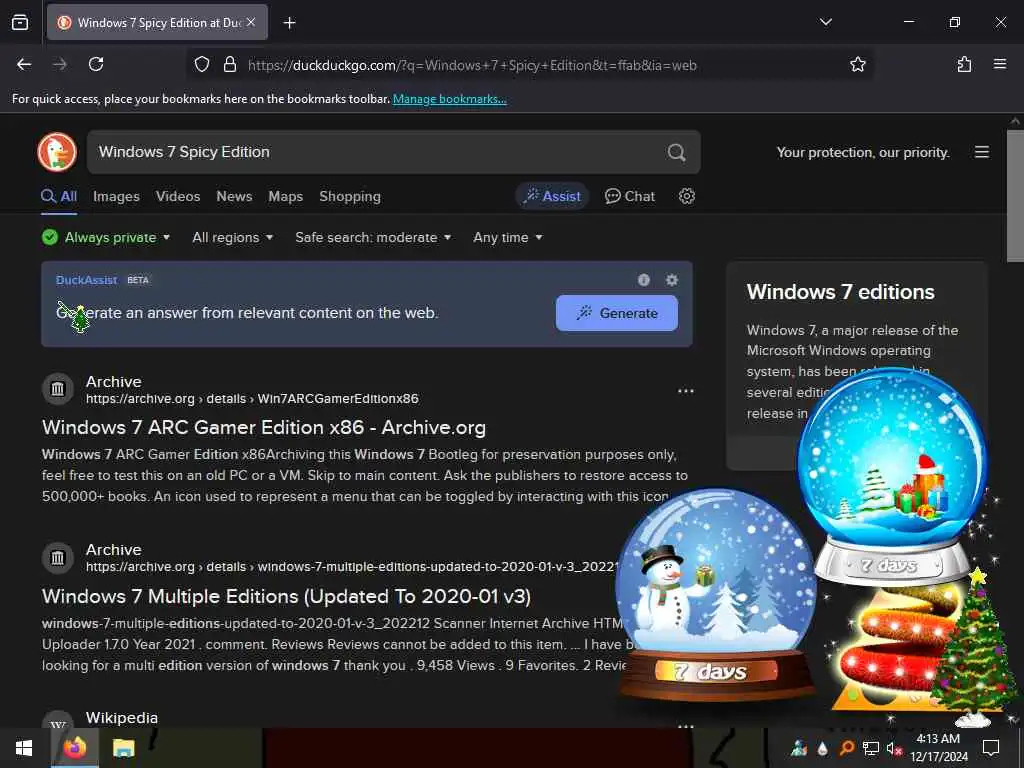Open the list all tabs chevron
The image size is (1024, 768).
tap(825, 22)
